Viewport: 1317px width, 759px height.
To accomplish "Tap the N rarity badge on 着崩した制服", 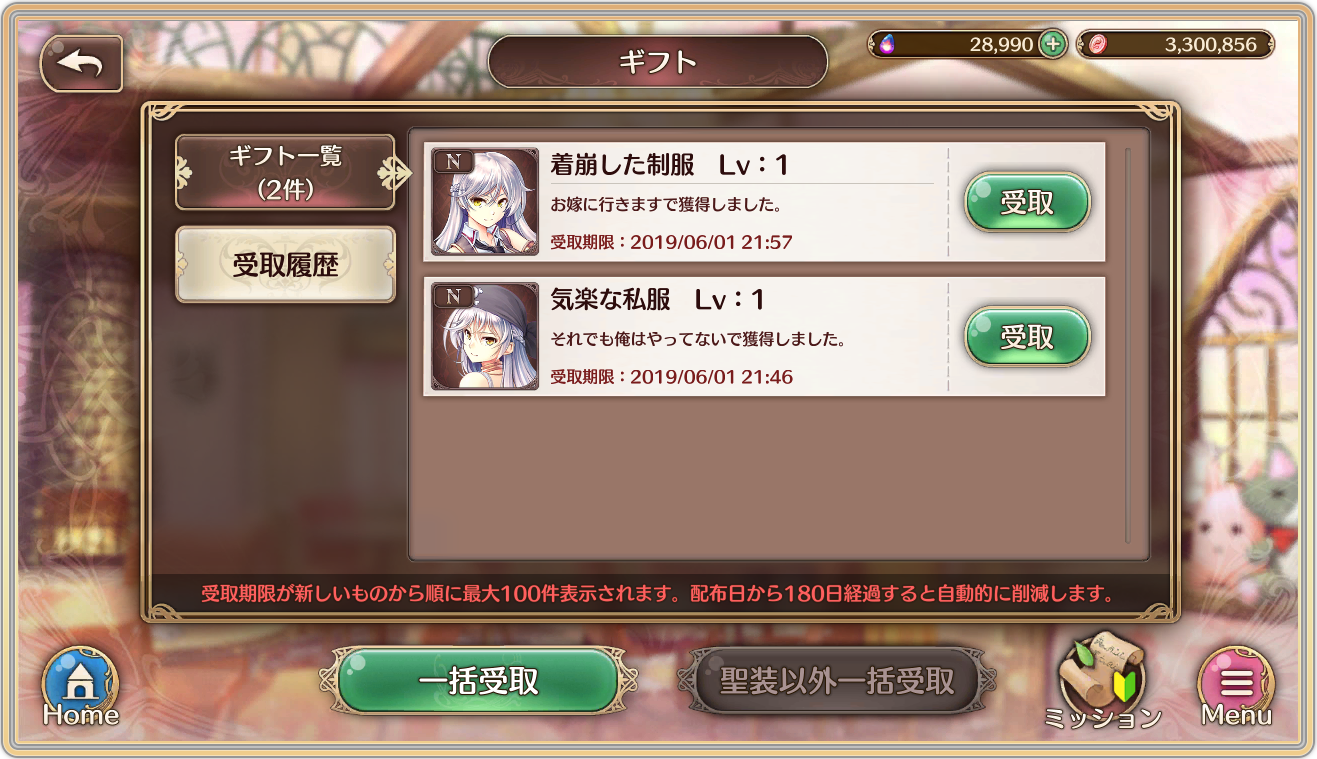I will point(453,160).
